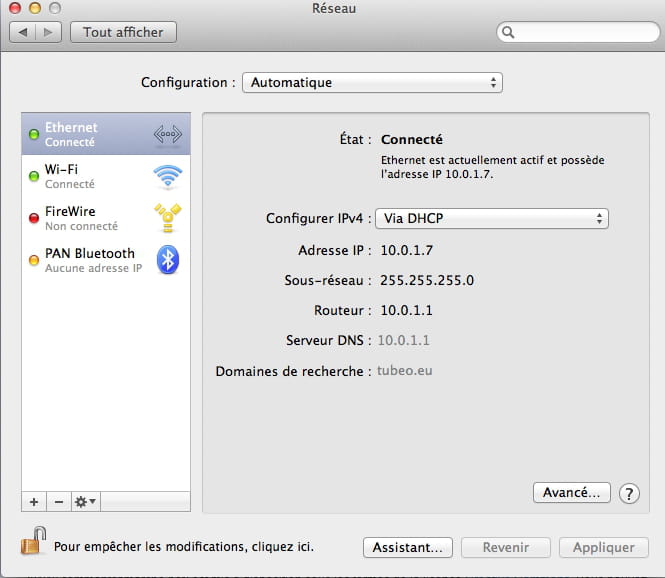Remove selected service with minus button
Image resolution: width=665 pixels, height=578 pixels.
[59, 502]
